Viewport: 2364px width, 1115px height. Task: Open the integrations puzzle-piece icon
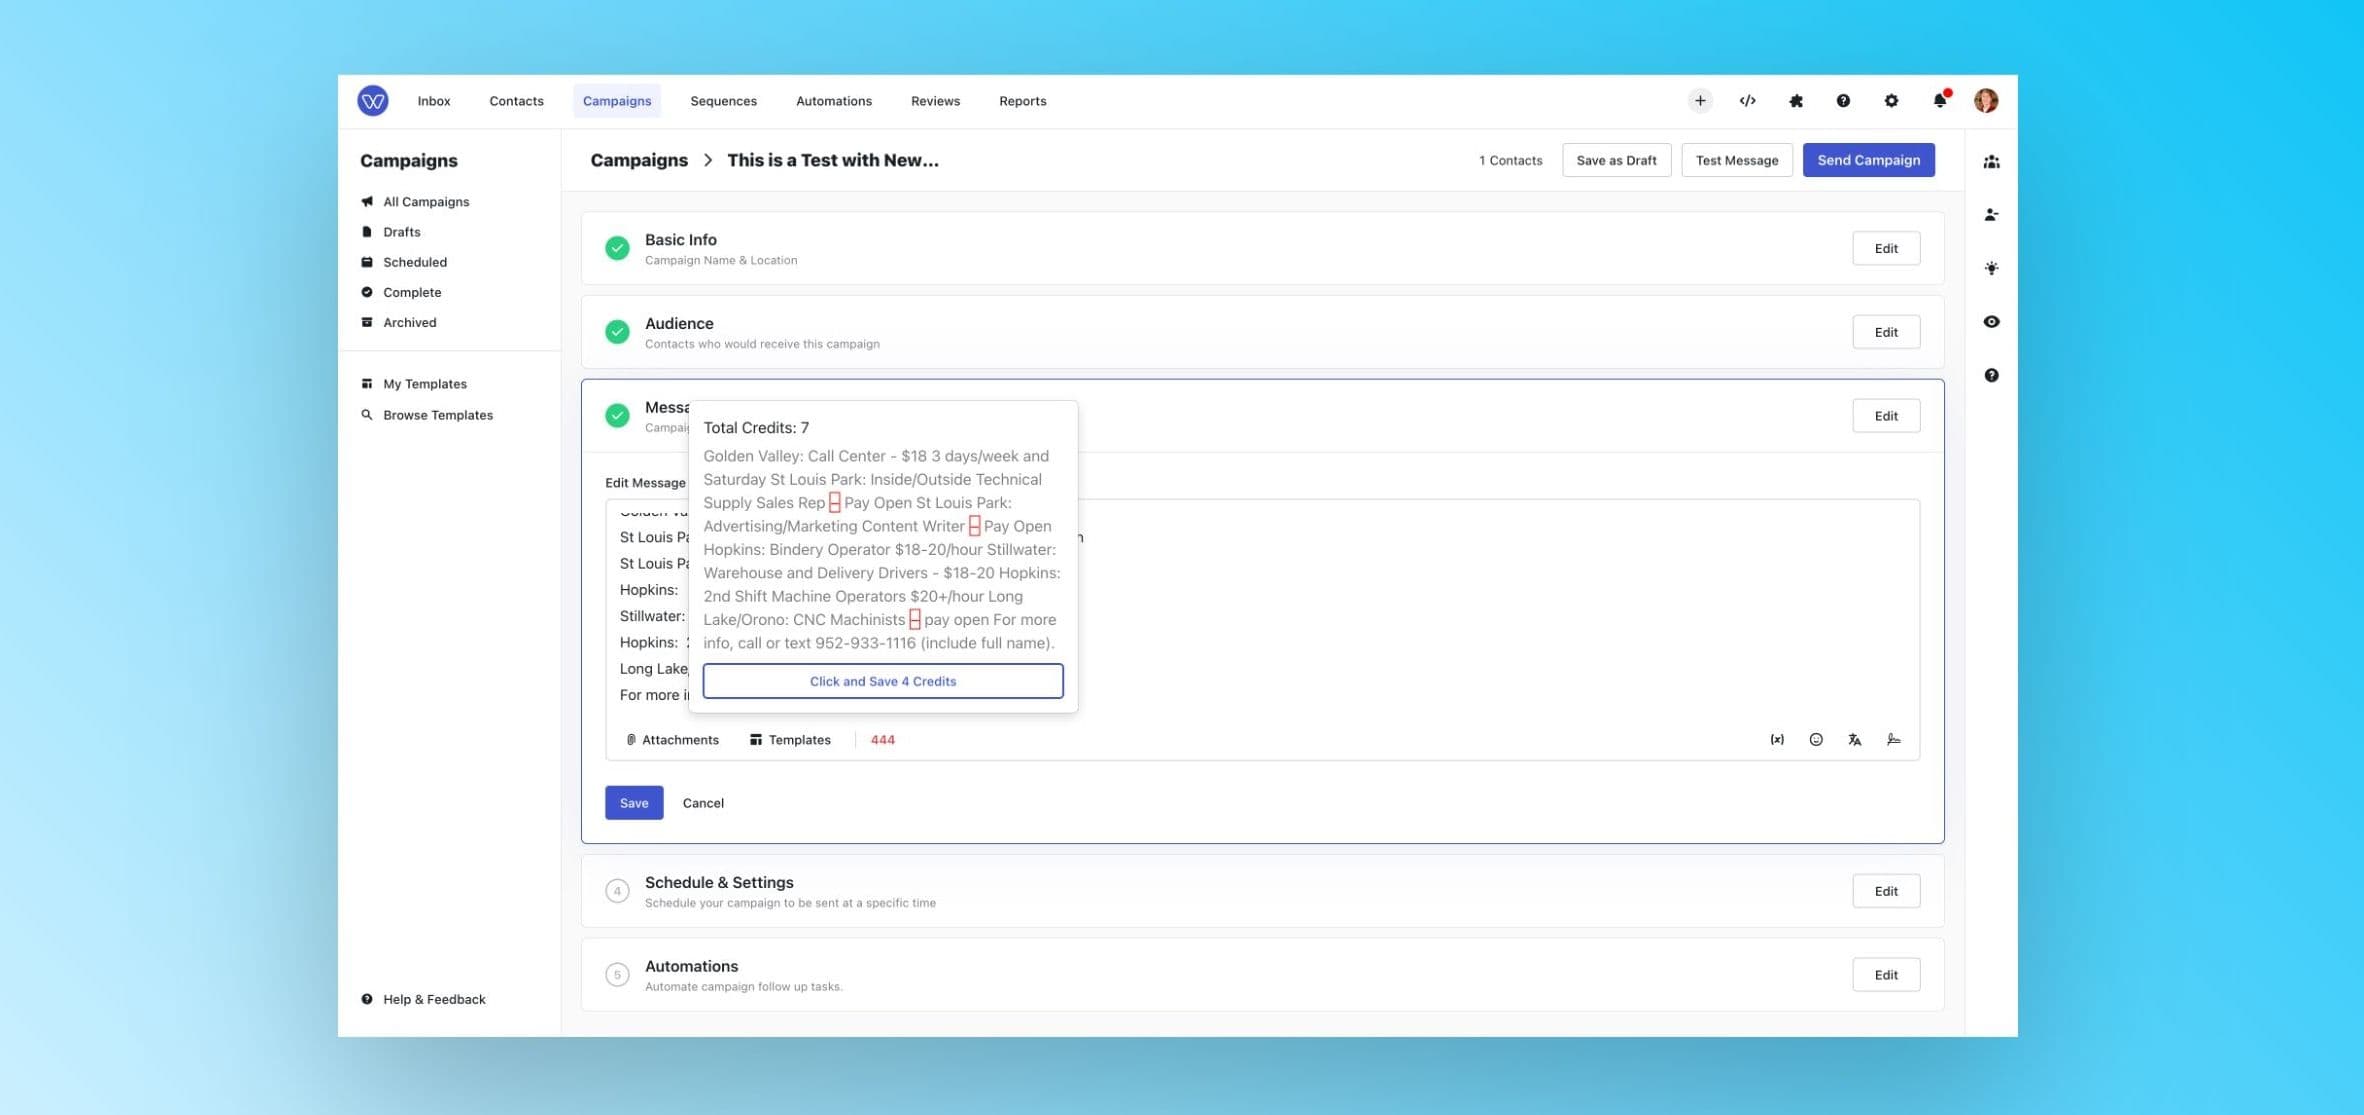[1796, 100]
